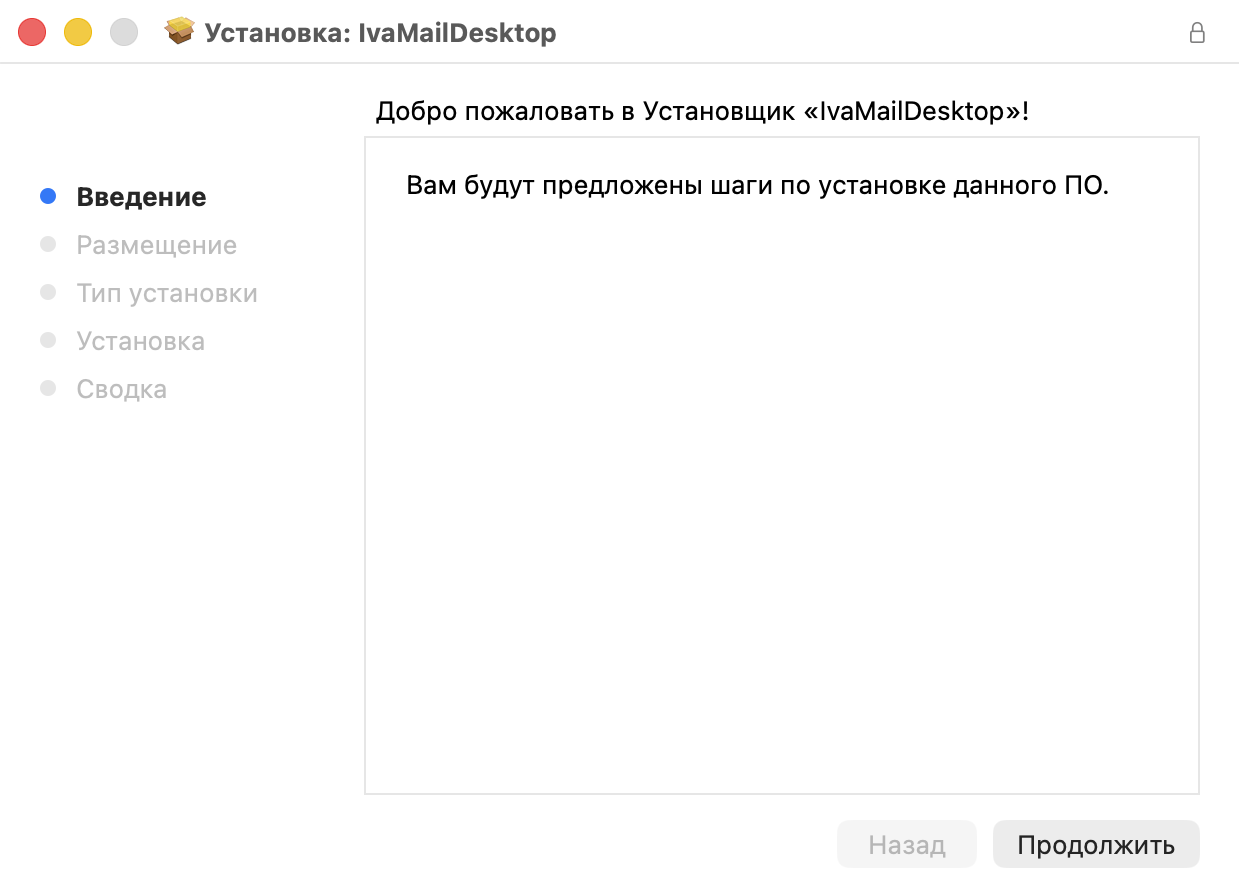Viewport: 1239px width, 896px height.
Task: Select the Введение step in the sidebar
Action: coord(140,196)
